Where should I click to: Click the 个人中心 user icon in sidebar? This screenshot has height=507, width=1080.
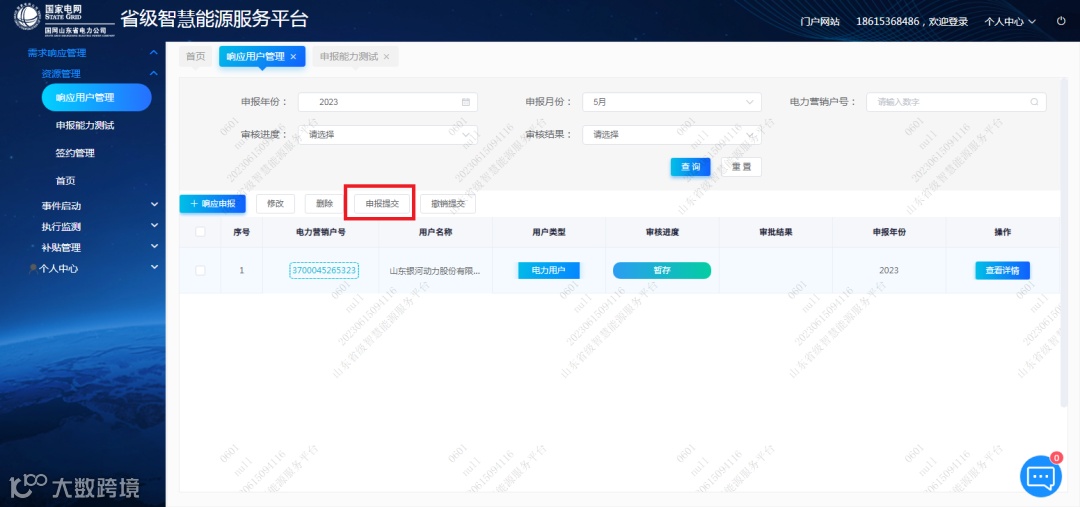coord(33,269)
